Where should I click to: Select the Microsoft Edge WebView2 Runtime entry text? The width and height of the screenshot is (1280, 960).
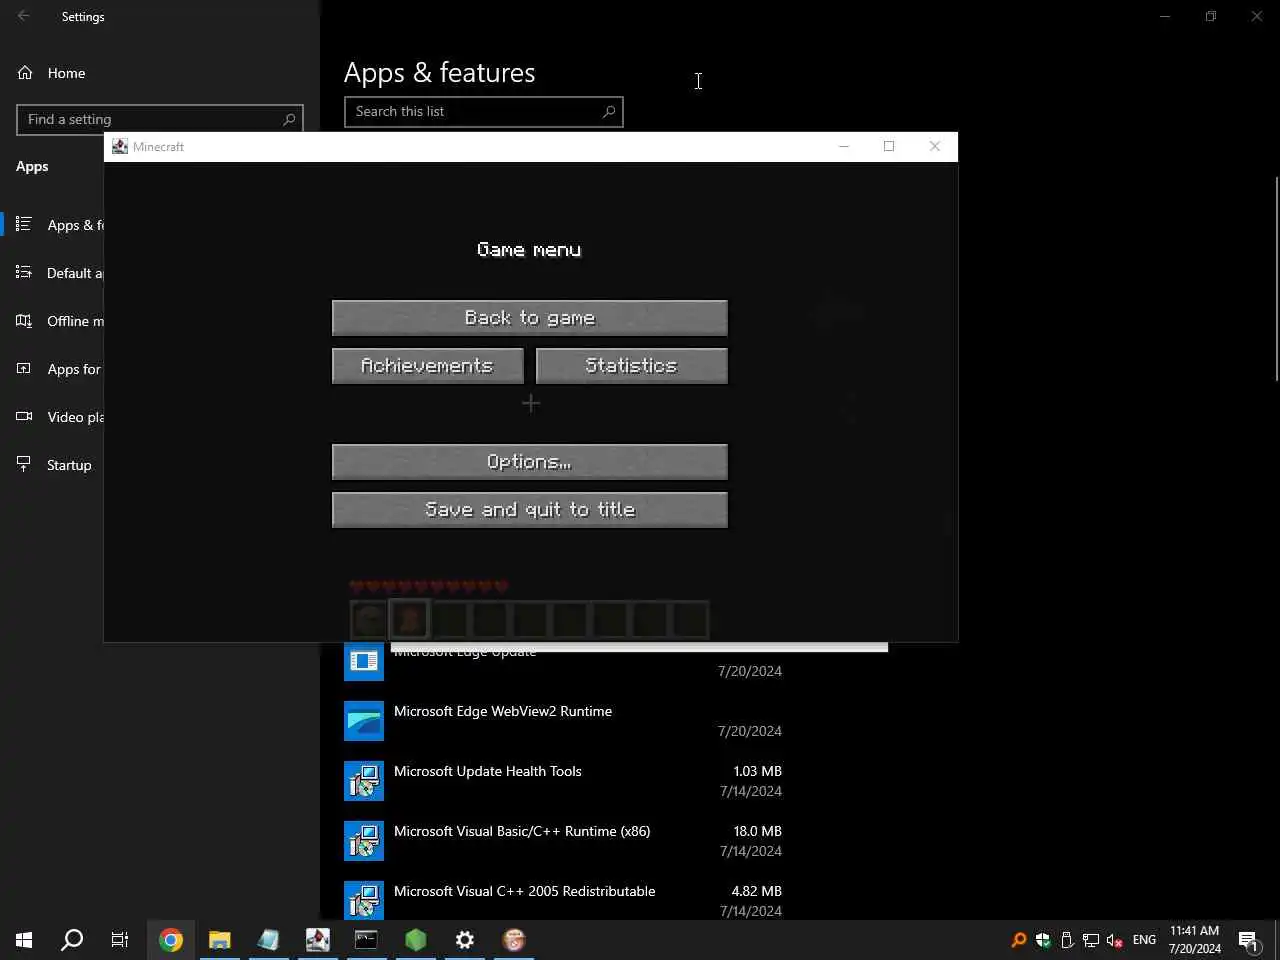point(503,711)
